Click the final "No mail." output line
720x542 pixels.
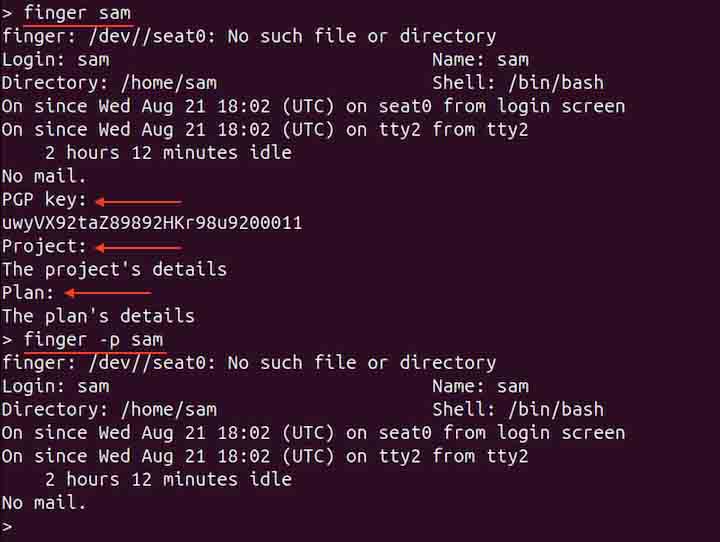(x=44, y=503)
